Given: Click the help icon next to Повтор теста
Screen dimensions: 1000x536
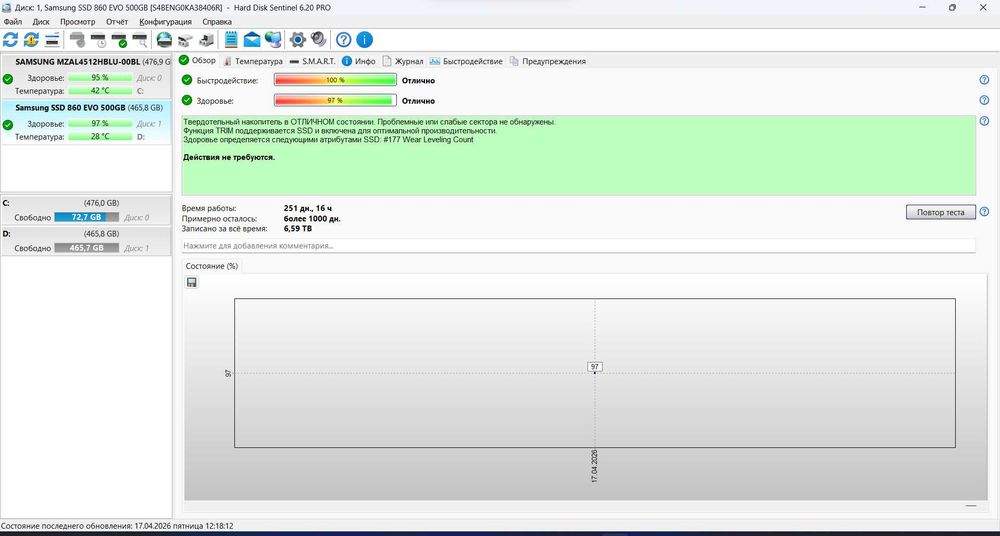Looking at the screenshot, I should (984, 212).
